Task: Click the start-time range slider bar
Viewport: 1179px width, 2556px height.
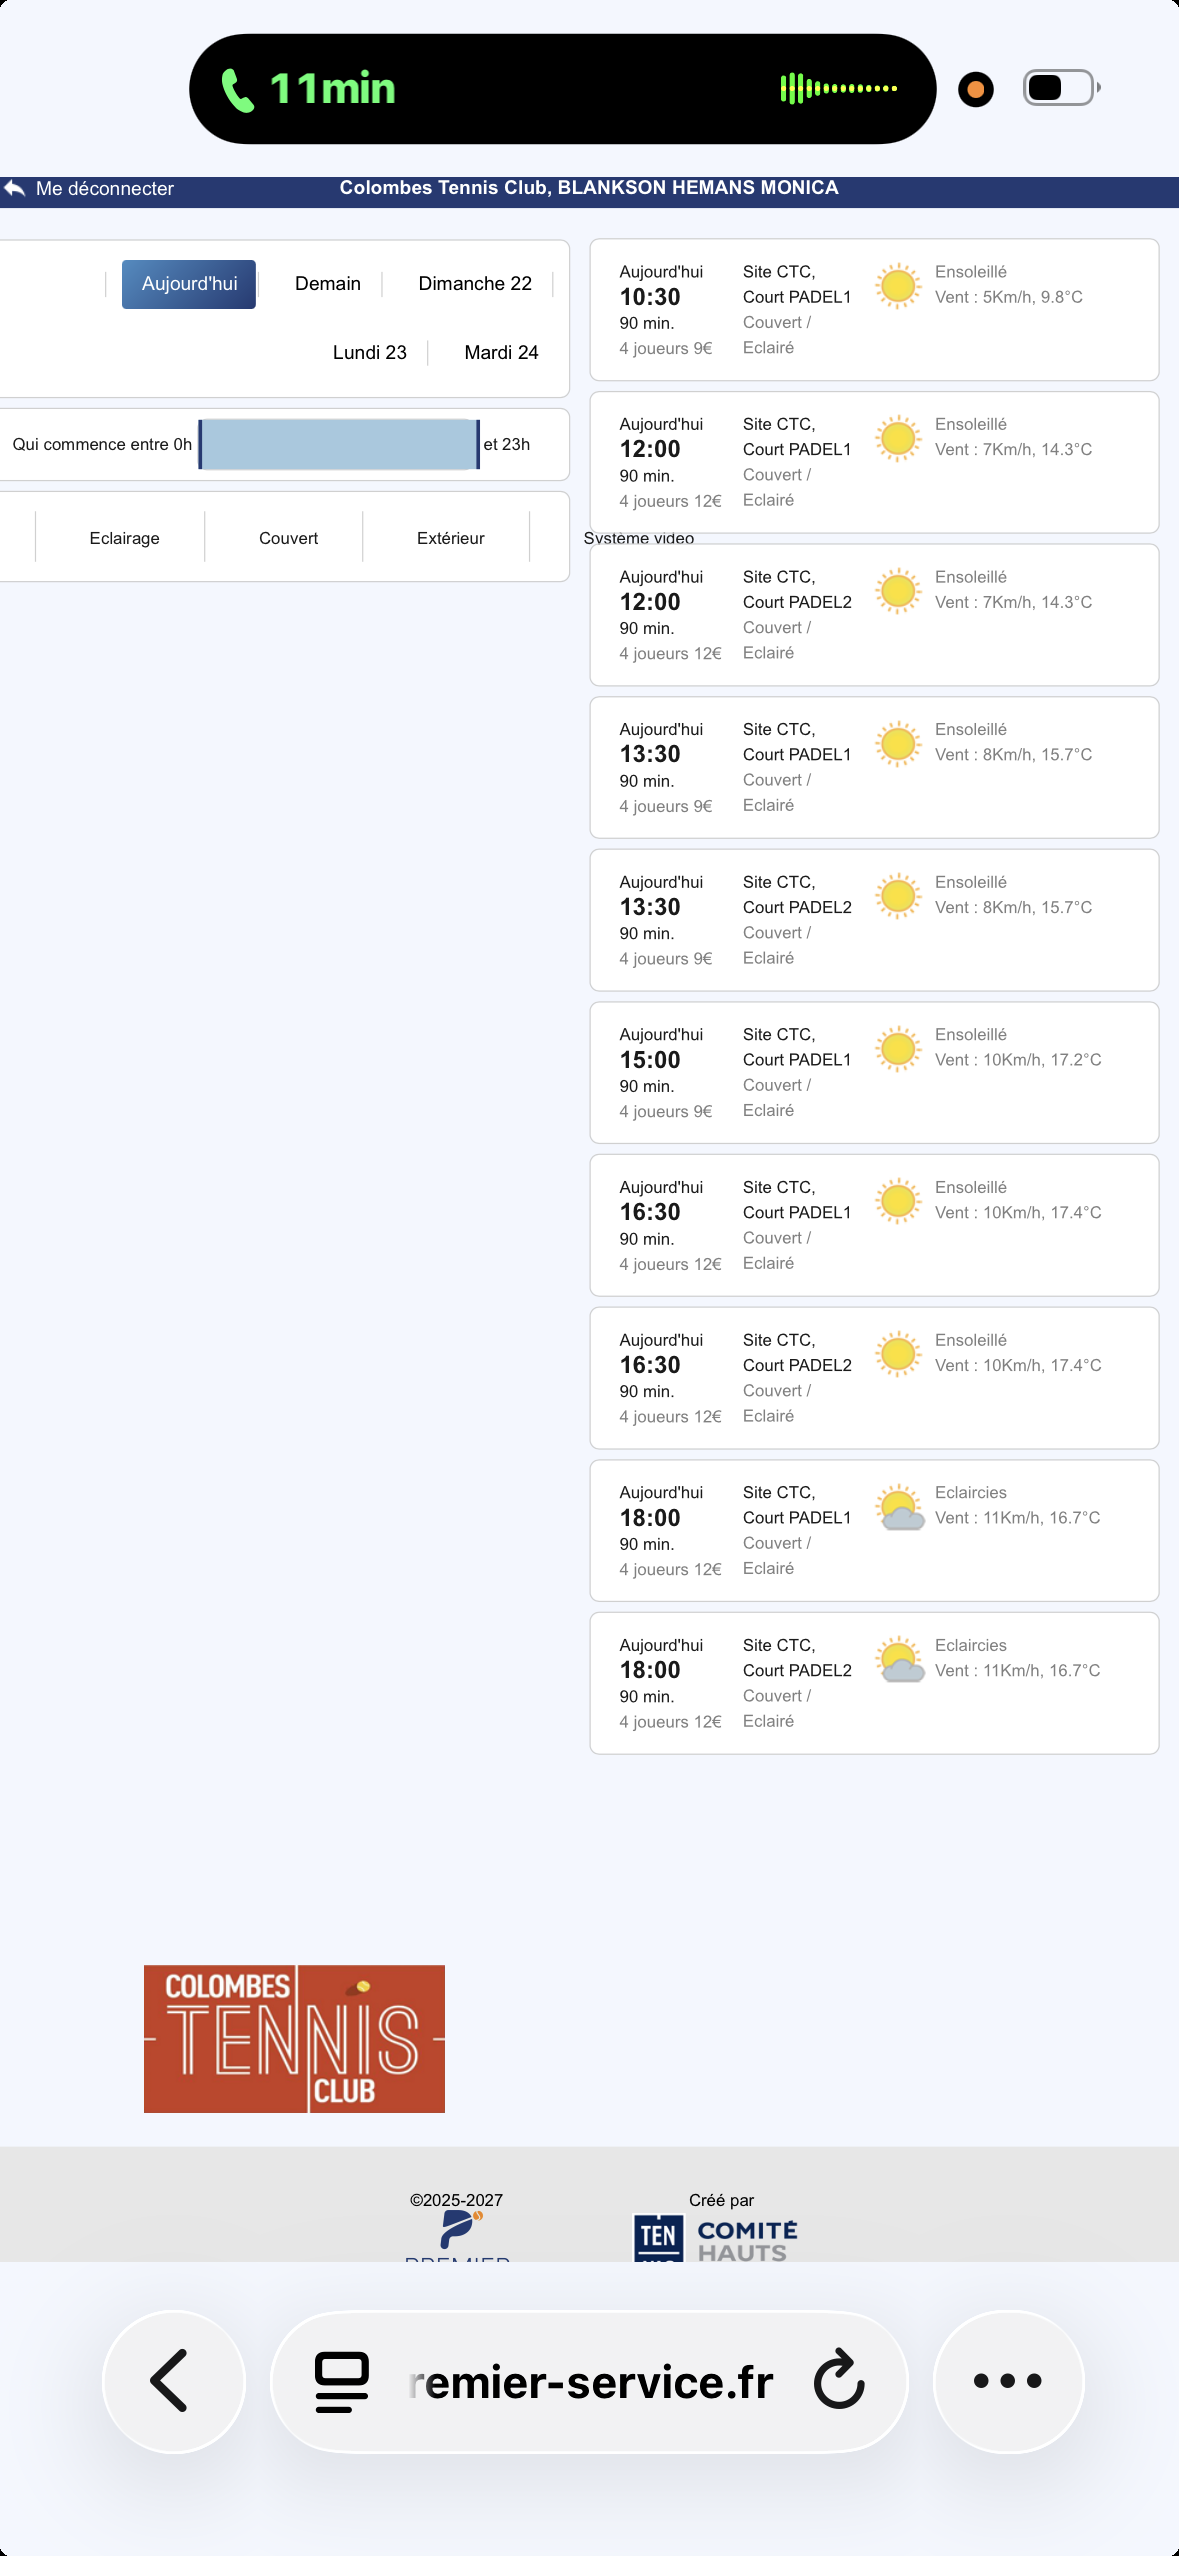Action: click(338, 444)
